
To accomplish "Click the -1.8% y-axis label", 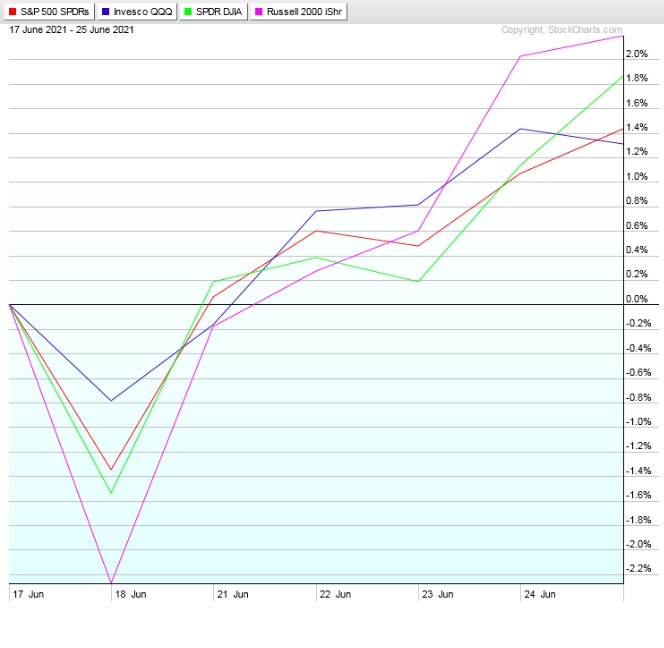I will click(x=639, y=520).
